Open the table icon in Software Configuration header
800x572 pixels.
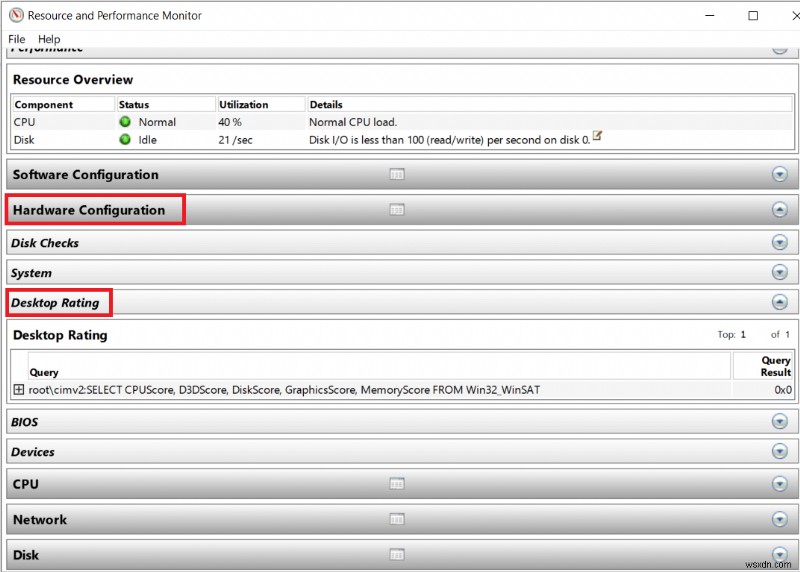click(397, 175)
